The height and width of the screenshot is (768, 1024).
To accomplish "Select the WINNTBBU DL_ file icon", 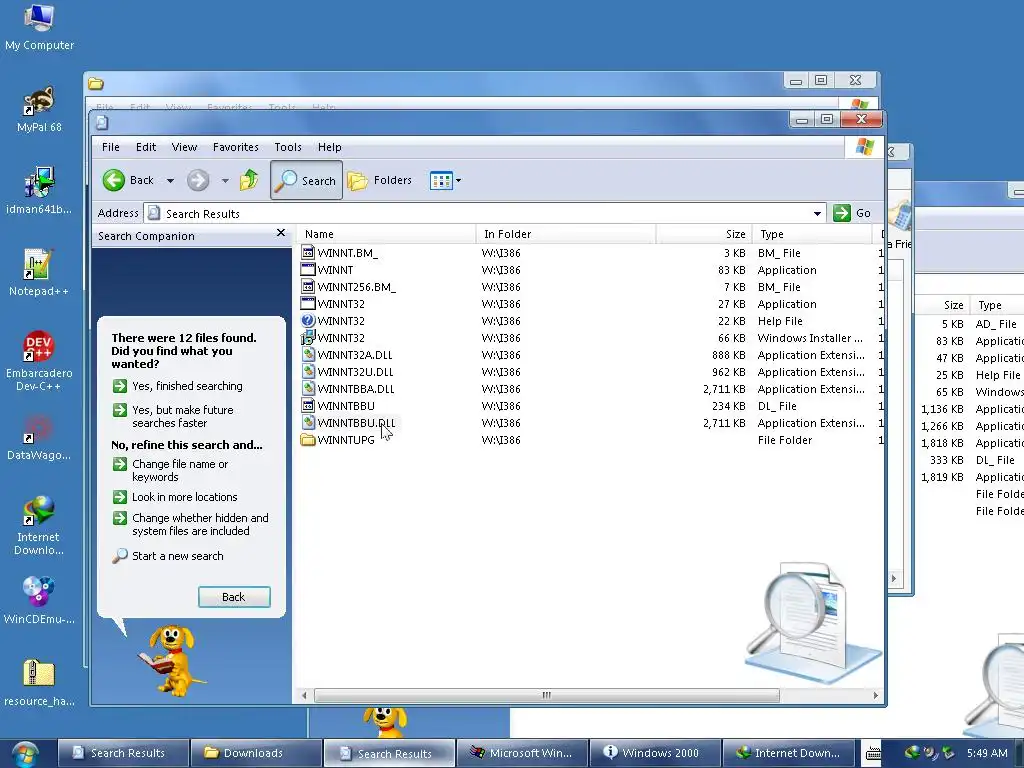I will [308, 406].
